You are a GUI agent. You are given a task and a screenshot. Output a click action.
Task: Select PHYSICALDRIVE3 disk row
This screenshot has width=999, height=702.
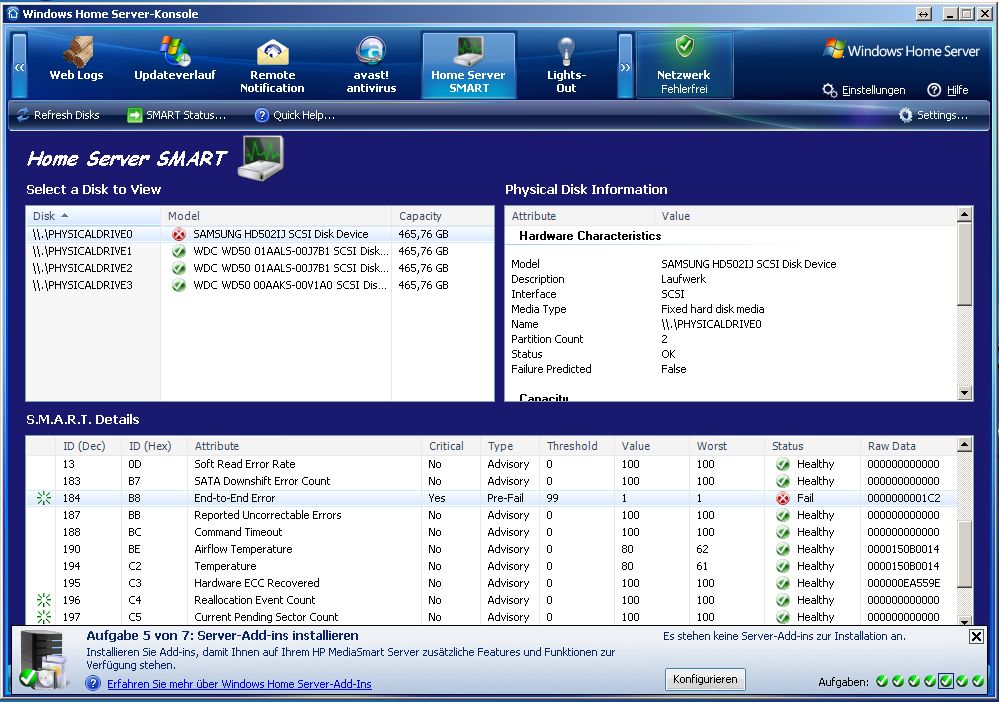[x=260, y=285]
